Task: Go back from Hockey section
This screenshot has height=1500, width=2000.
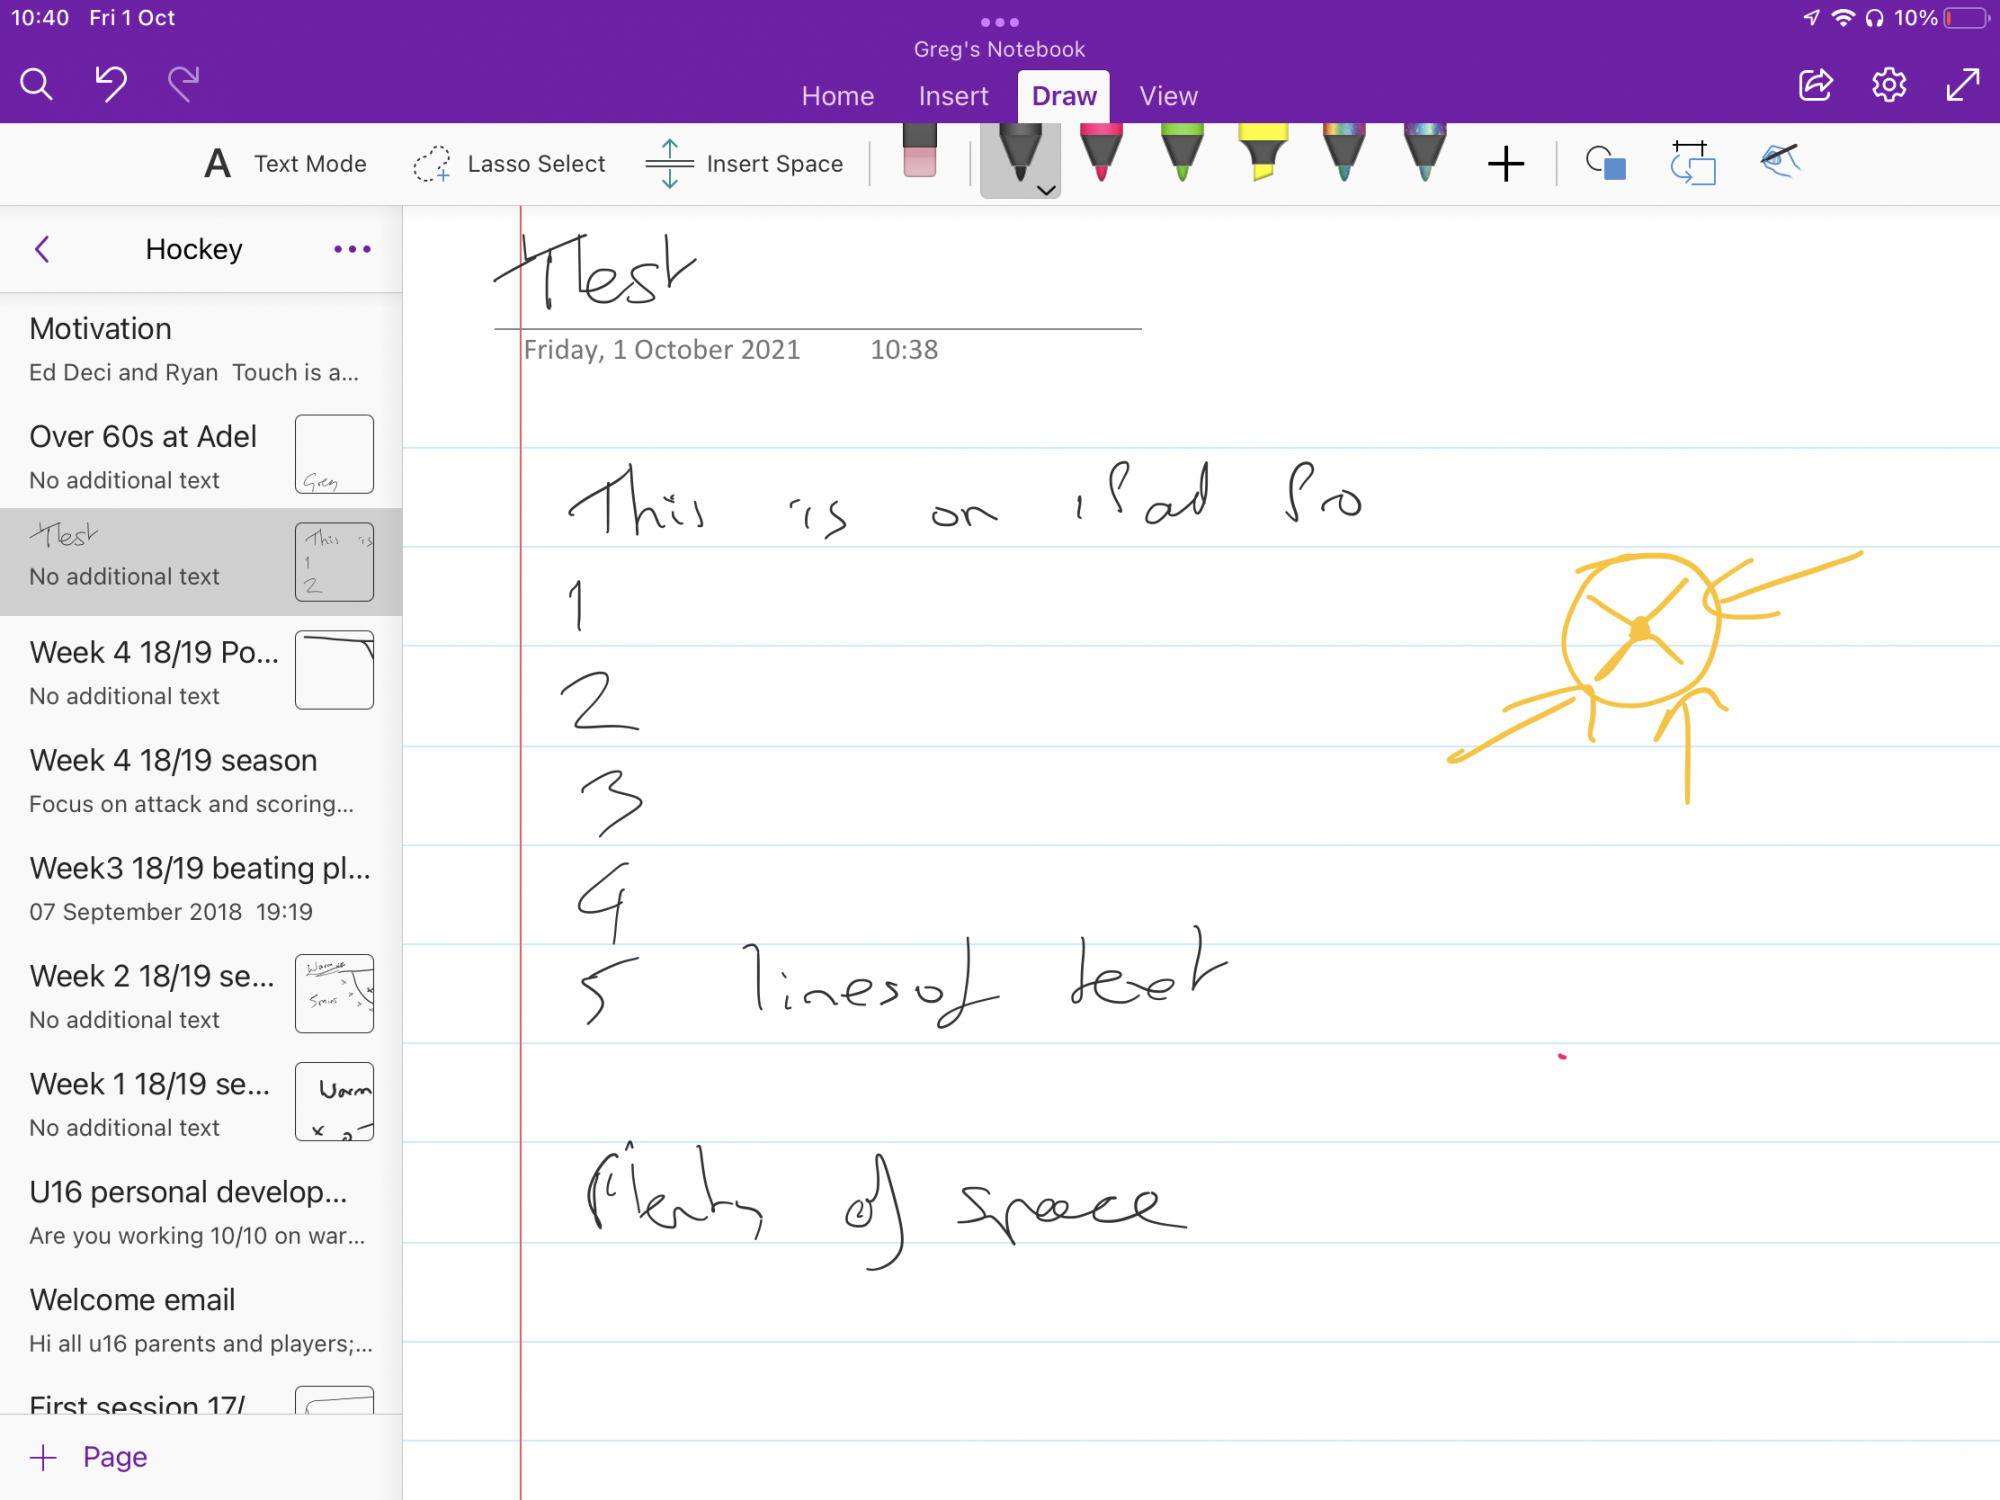Action: point(42,249)
